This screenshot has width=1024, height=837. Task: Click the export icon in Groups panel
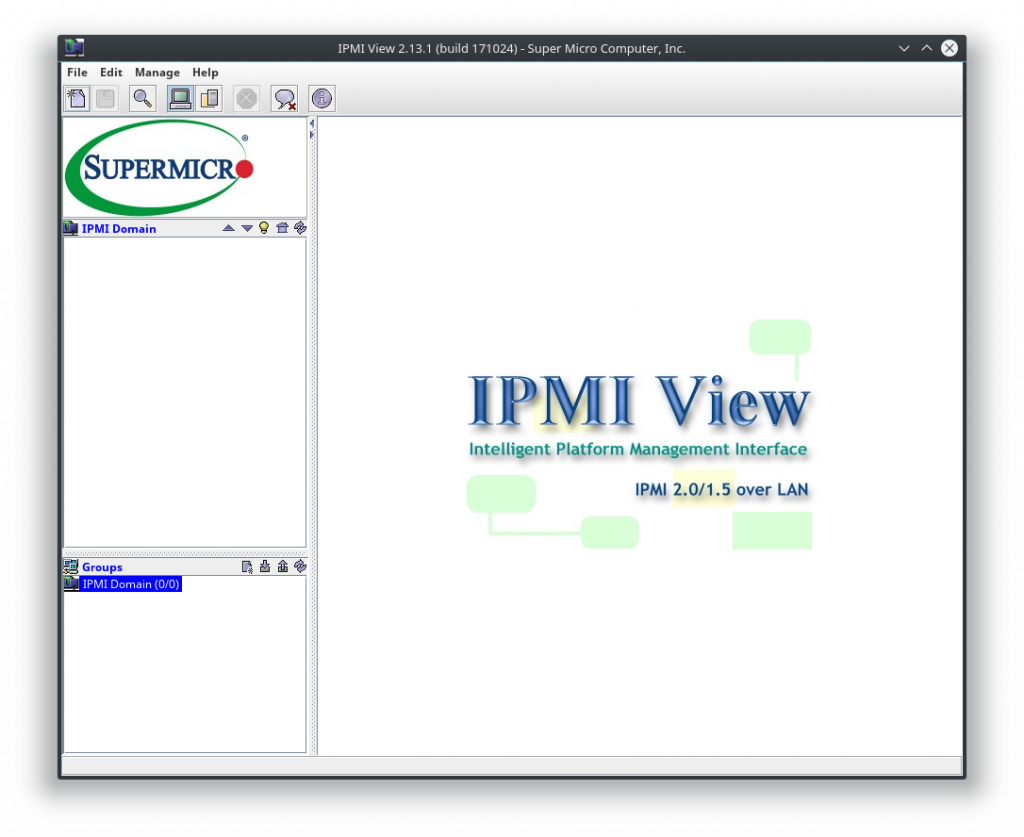point(282,566)
